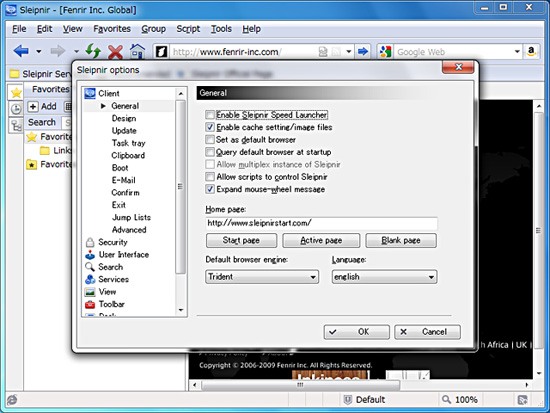Viewport: 550px width, 413px height.
Task: Click the green Refresh arrows icon
Action: coord(93,51)
